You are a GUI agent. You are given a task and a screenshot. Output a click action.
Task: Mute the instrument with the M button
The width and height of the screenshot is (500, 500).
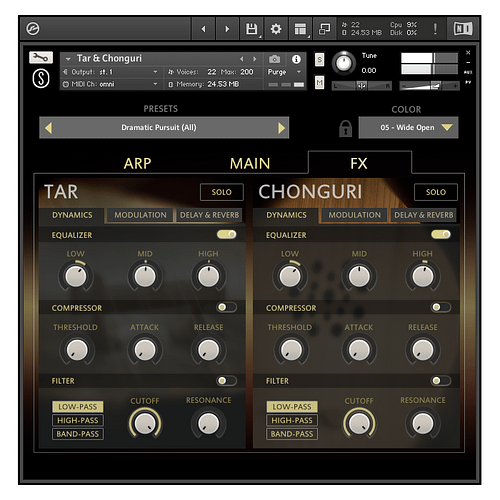[319, 82]
